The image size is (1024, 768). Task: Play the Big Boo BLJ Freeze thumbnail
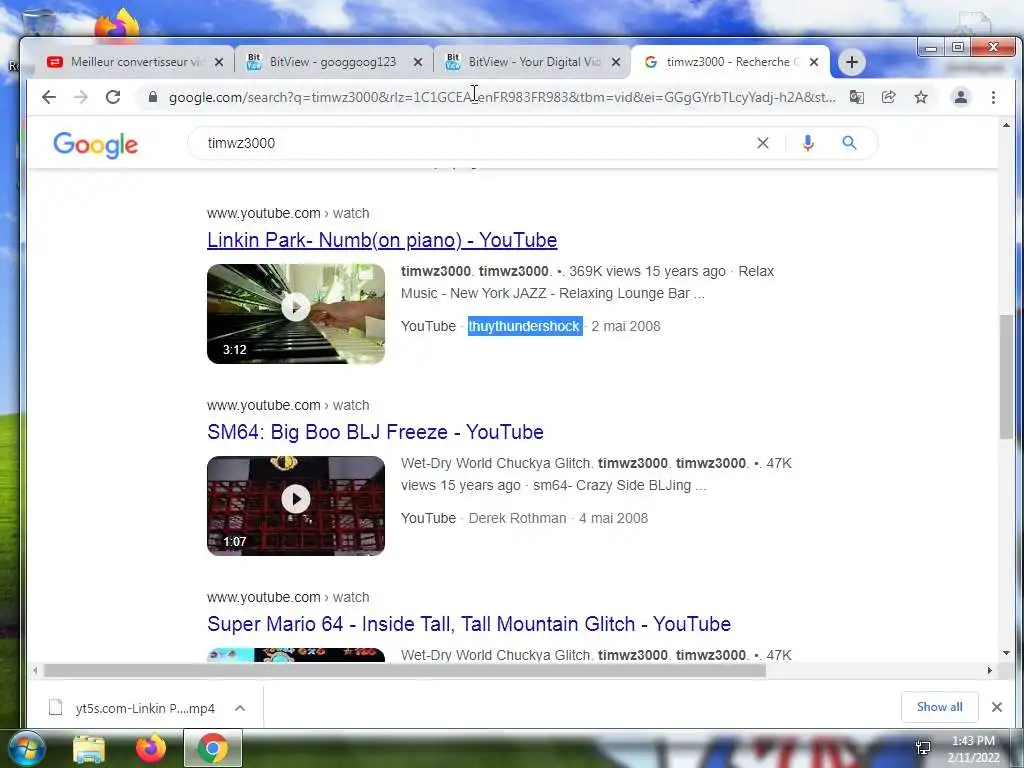(296, 505)
